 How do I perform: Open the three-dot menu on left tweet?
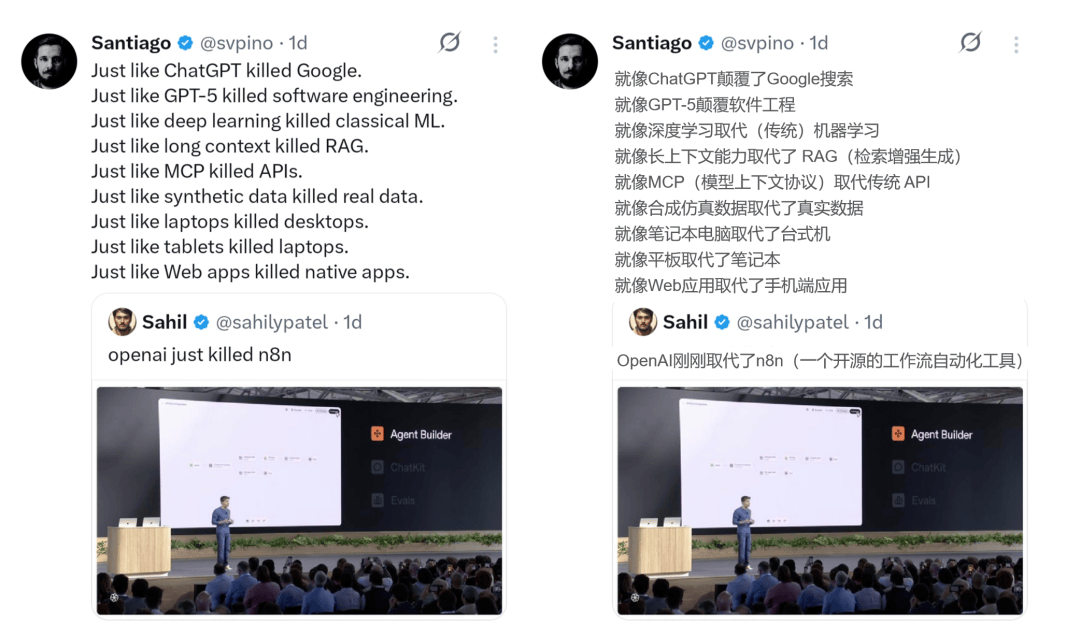(x=495, y=45)
